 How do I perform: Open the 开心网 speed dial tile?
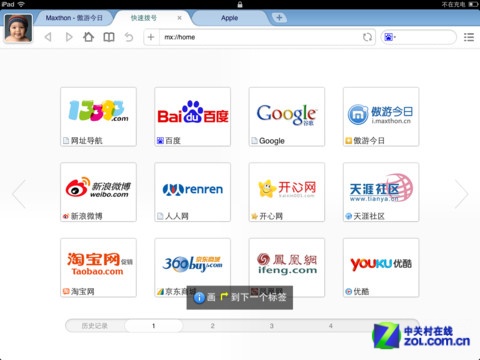(287, 192)
